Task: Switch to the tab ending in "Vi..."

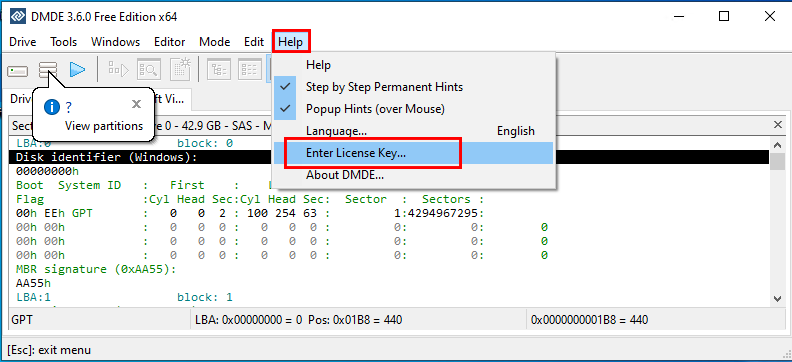Action: 172,99
